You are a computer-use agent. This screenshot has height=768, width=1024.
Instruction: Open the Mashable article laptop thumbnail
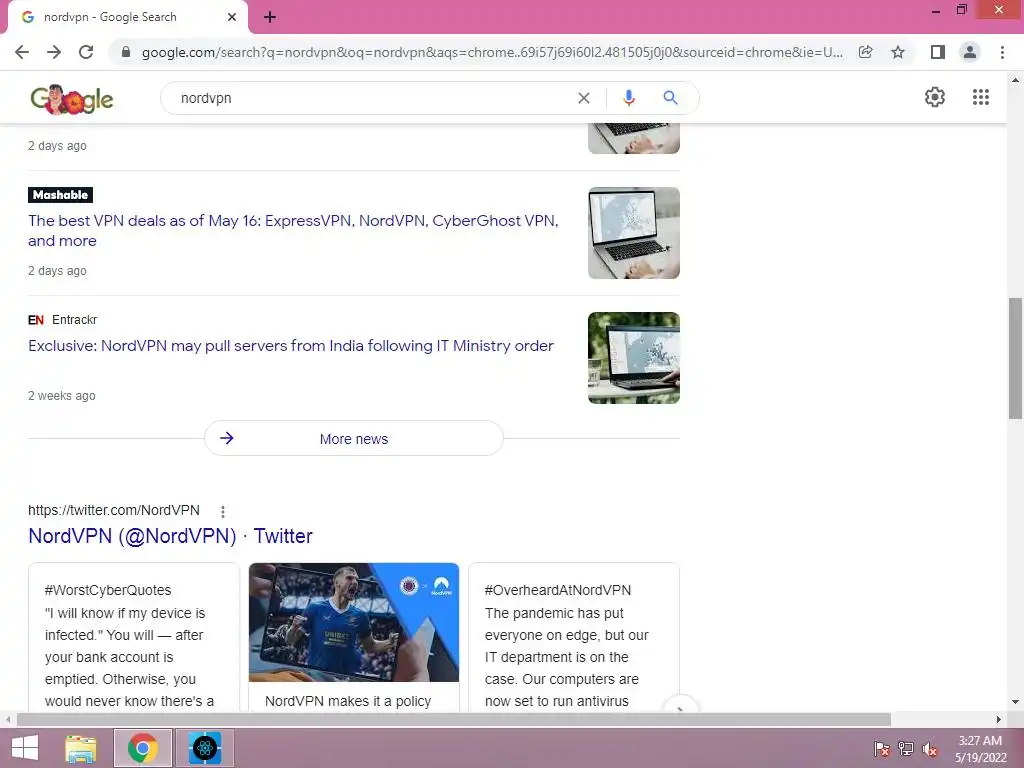(633, 233)
